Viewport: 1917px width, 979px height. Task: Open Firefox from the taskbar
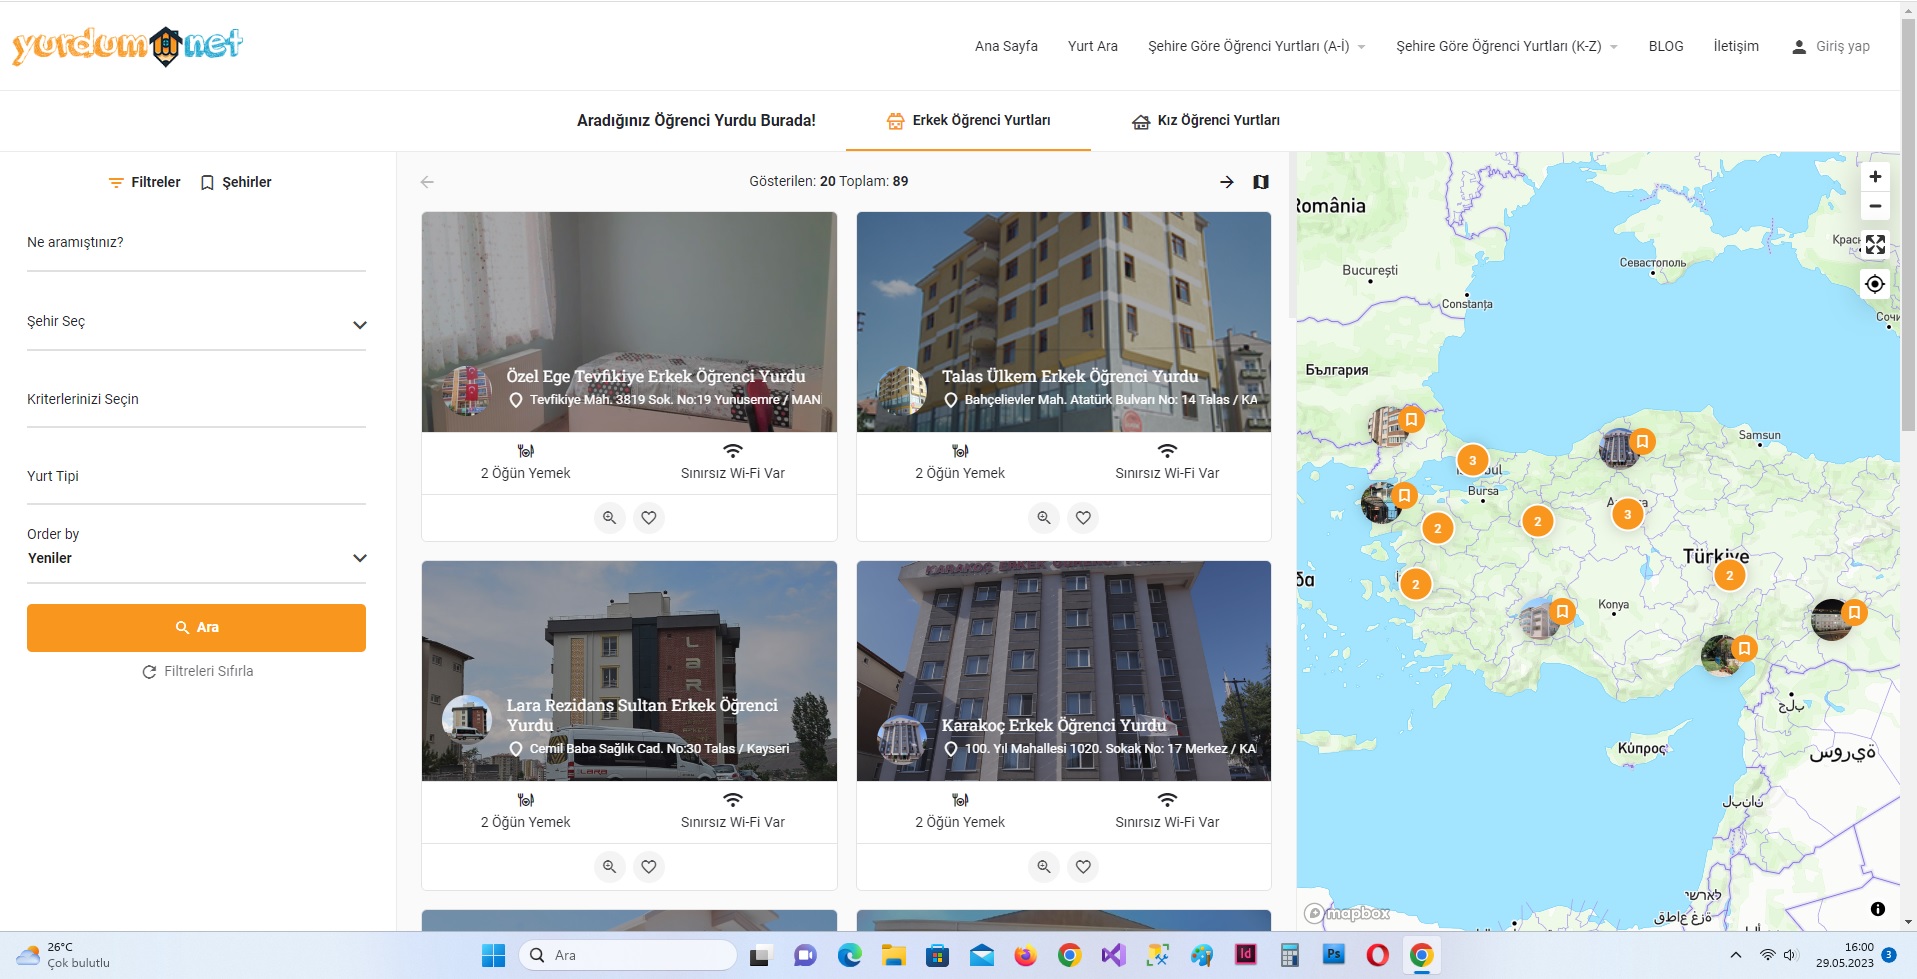1025,955
